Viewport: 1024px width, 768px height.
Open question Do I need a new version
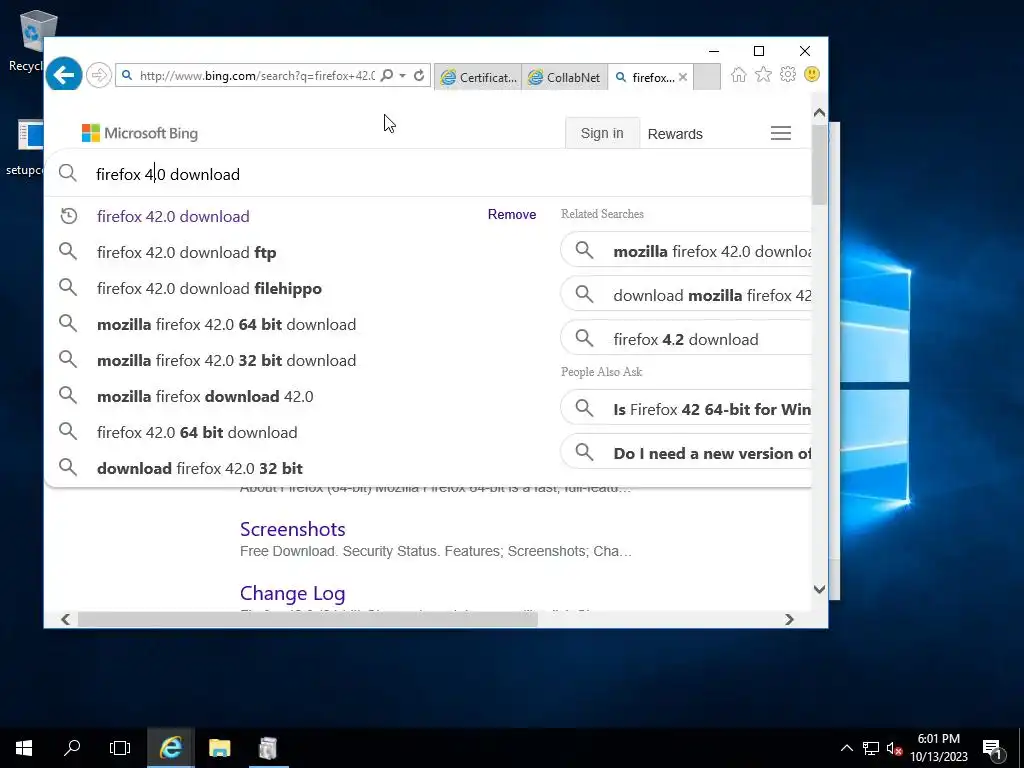[x=686, y=453]
